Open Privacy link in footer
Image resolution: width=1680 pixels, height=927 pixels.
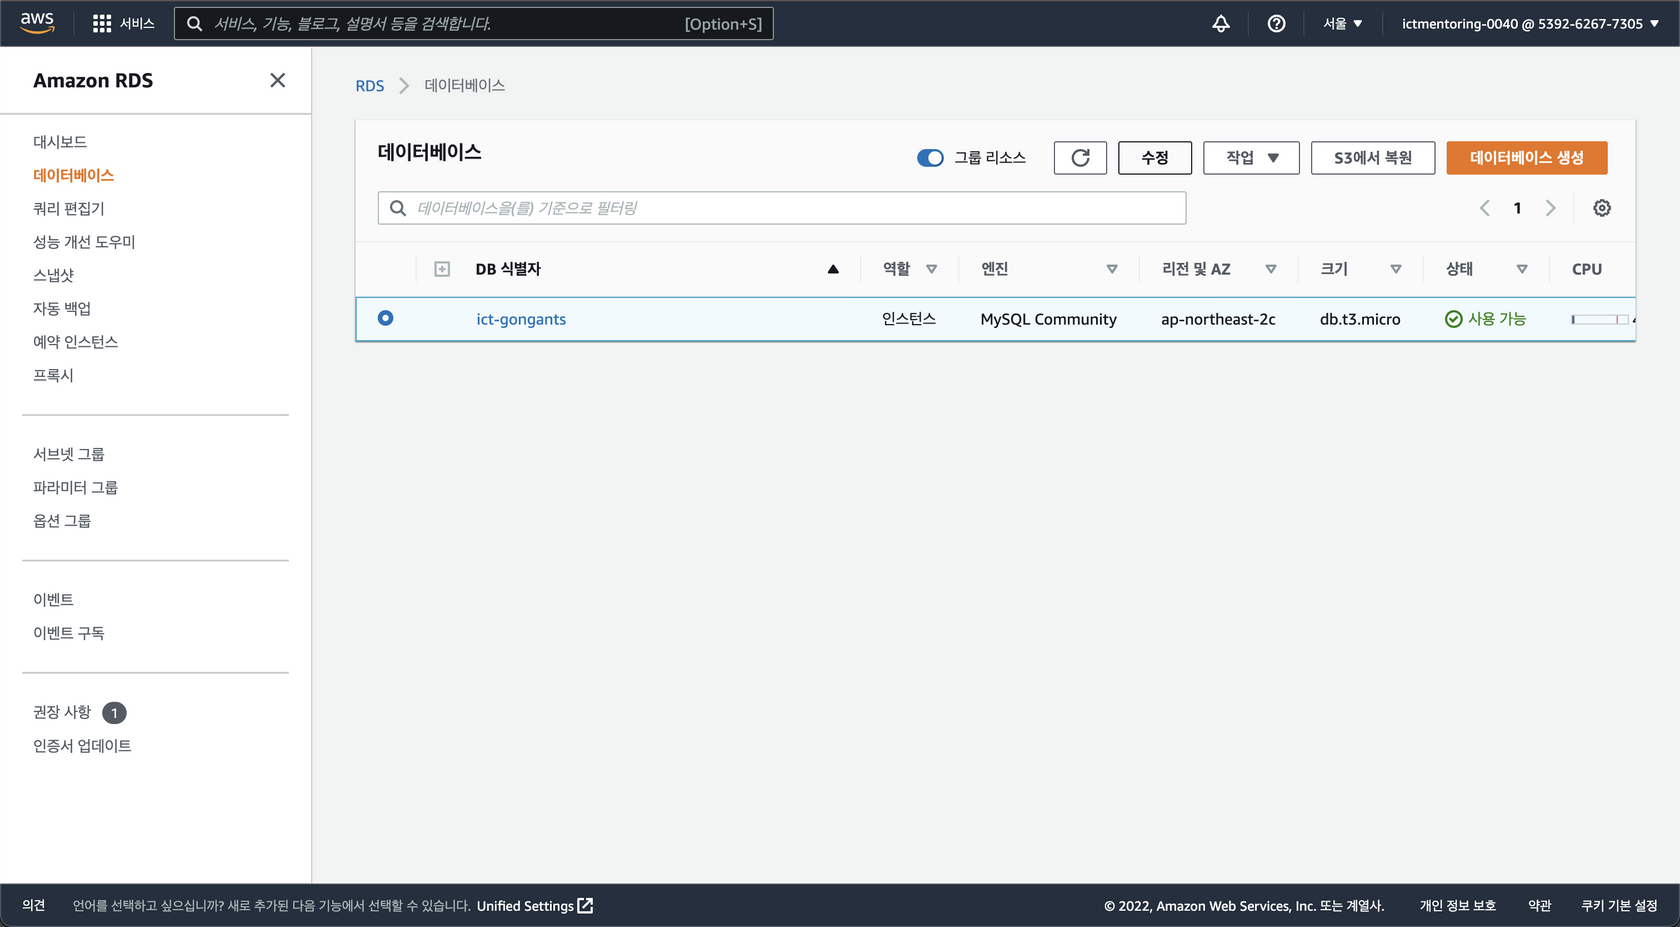click(1458, 906)
